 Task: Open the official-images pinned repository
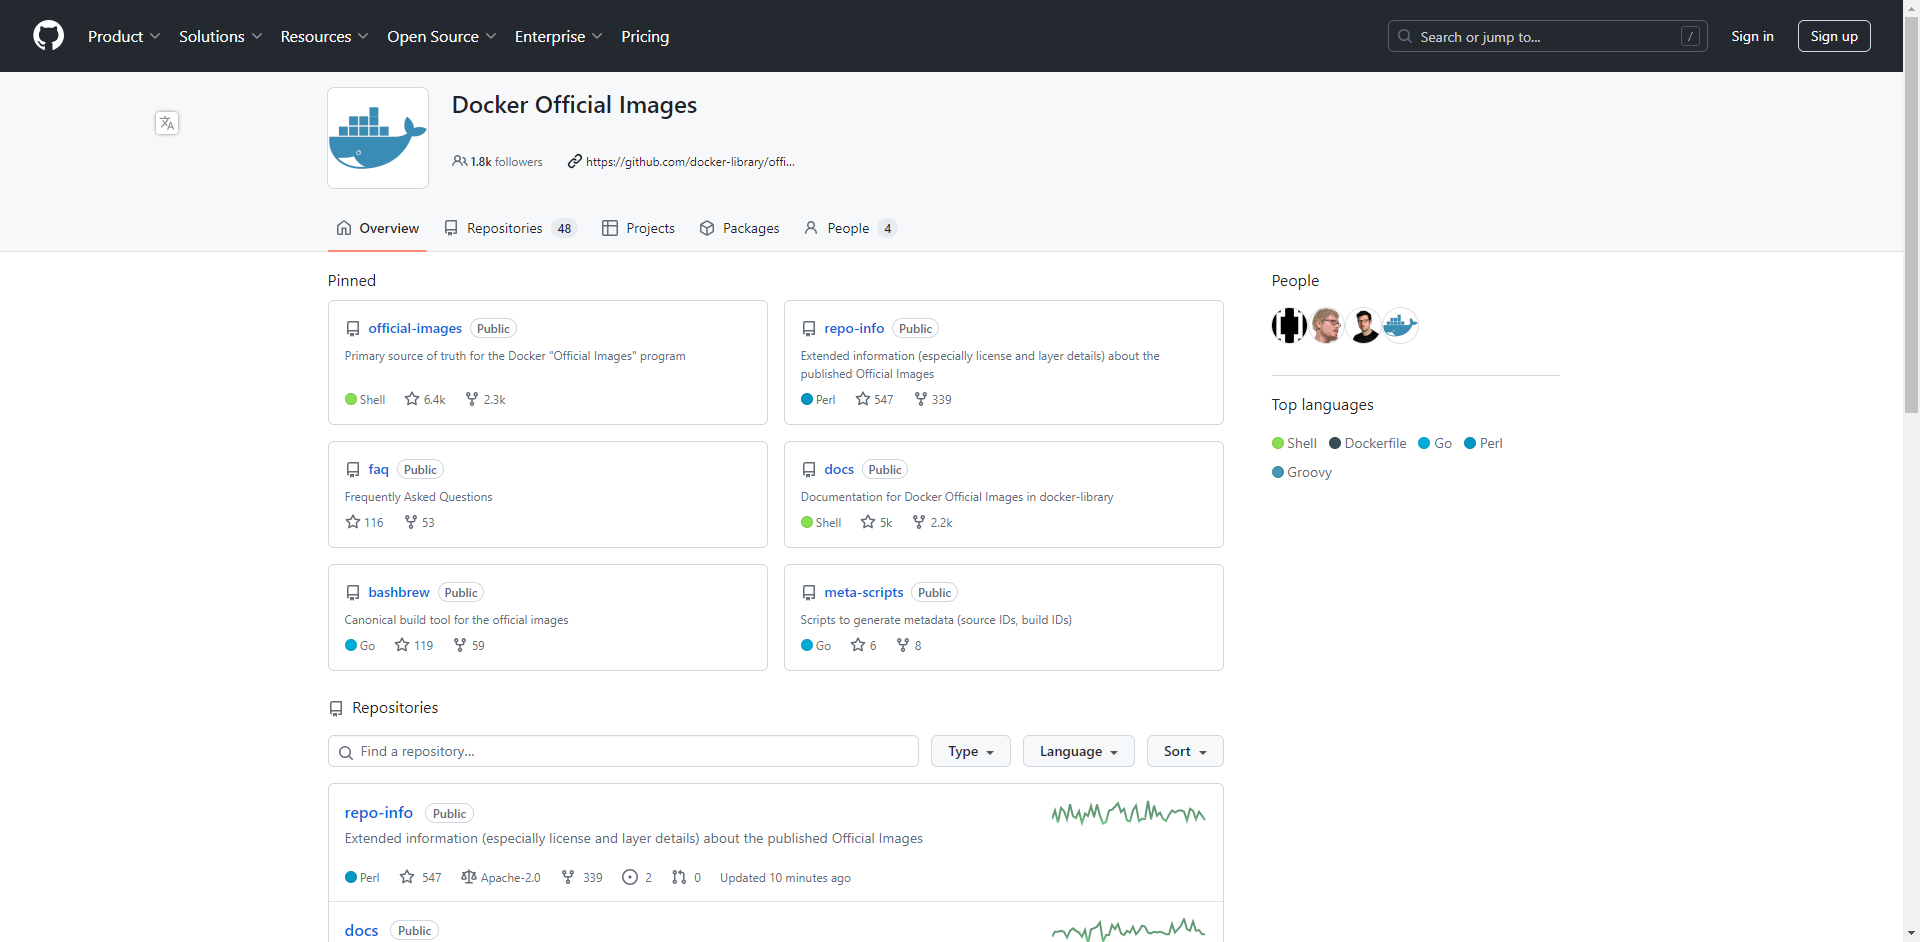coord(415,328)
